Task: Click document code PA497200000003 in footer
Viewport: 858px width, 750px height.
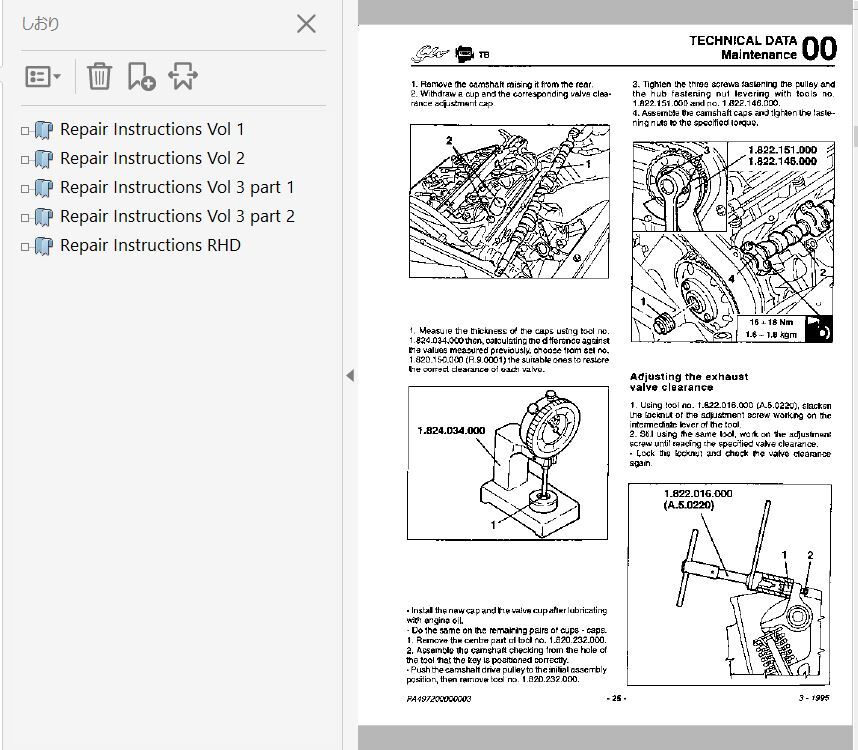Action: tap(439, 699)
